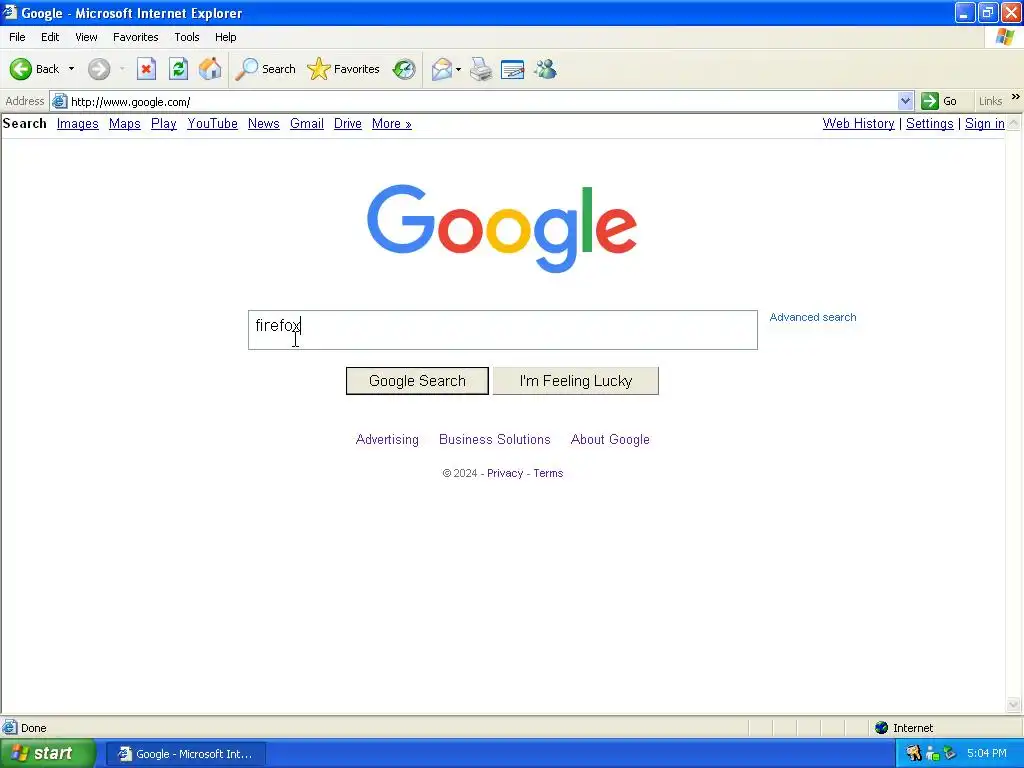The image size is (1024, 768).
Task: Open the Terms link
Action: click(548, 473)
